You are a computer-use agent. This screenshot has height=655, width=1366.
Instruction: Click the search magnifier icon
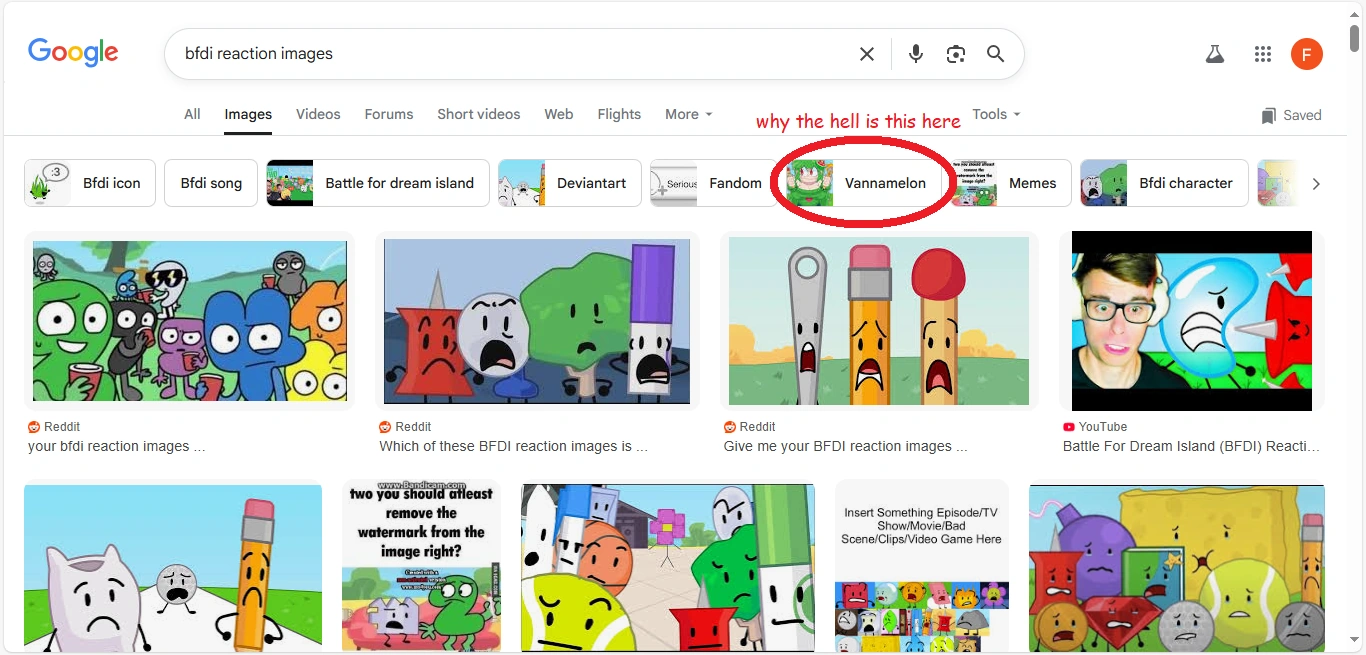[995, 53]
